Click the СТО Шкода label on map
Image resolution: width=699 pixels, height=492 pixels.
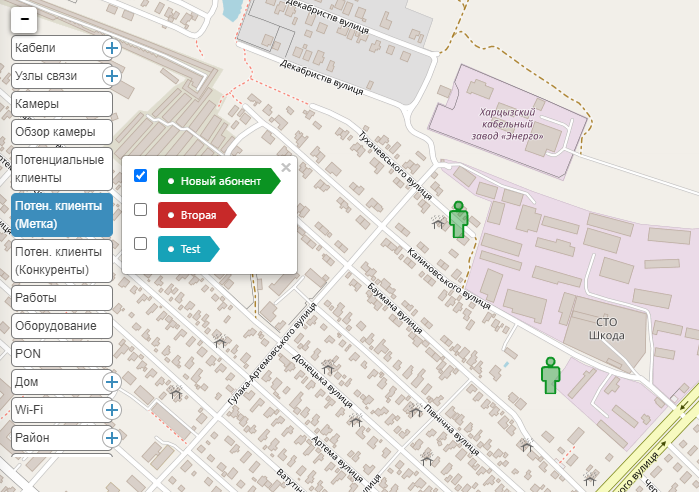coord(609,328)
